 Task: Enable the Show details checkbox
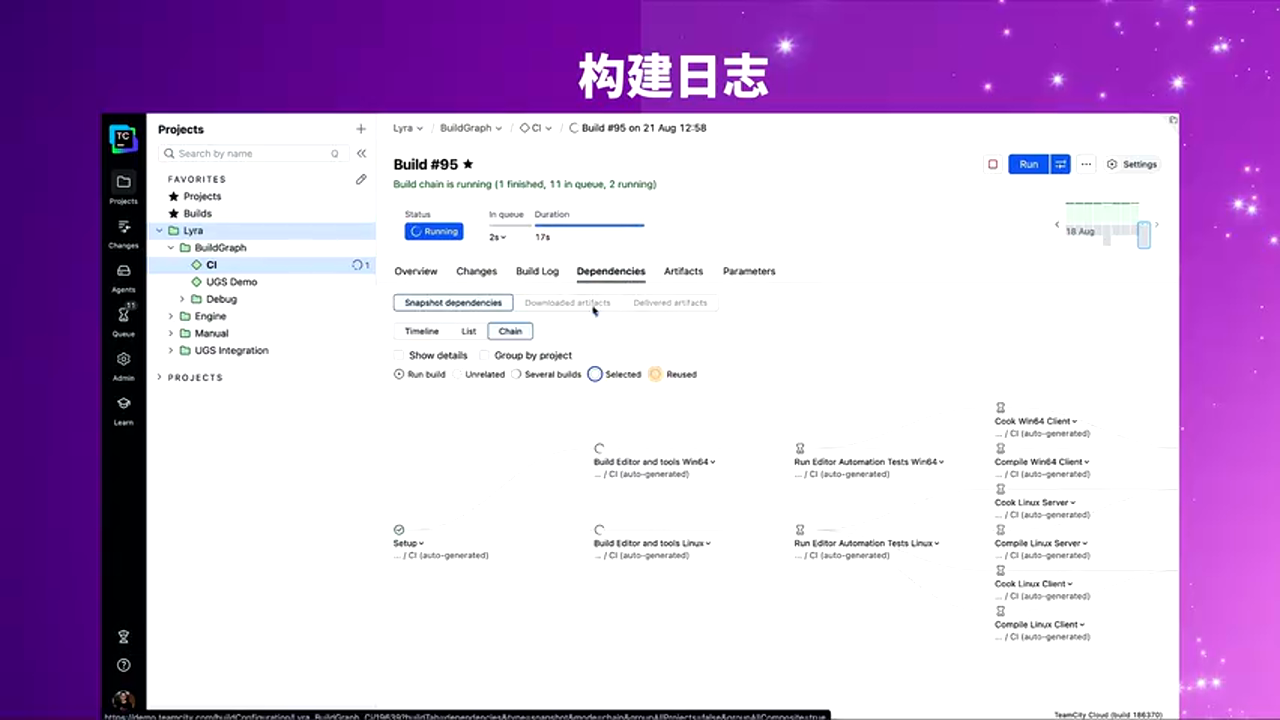pos(399,355)
